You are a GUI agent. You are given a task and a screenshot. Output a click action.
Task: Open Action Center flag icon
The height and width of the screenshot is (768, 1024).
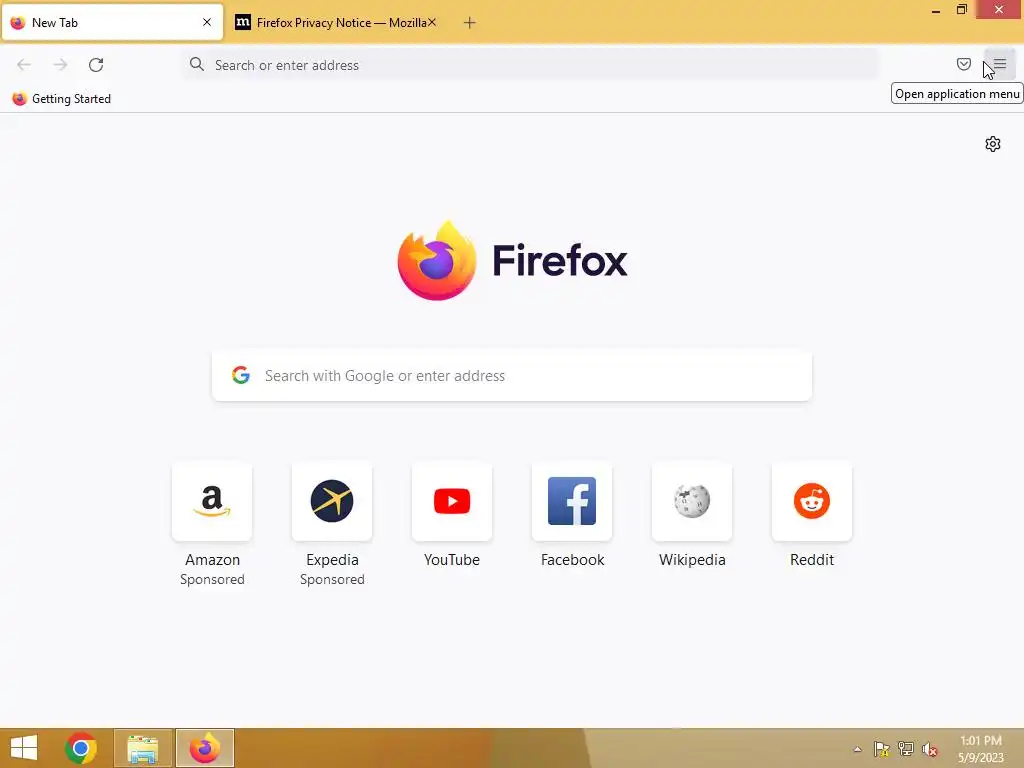point(882,749)
